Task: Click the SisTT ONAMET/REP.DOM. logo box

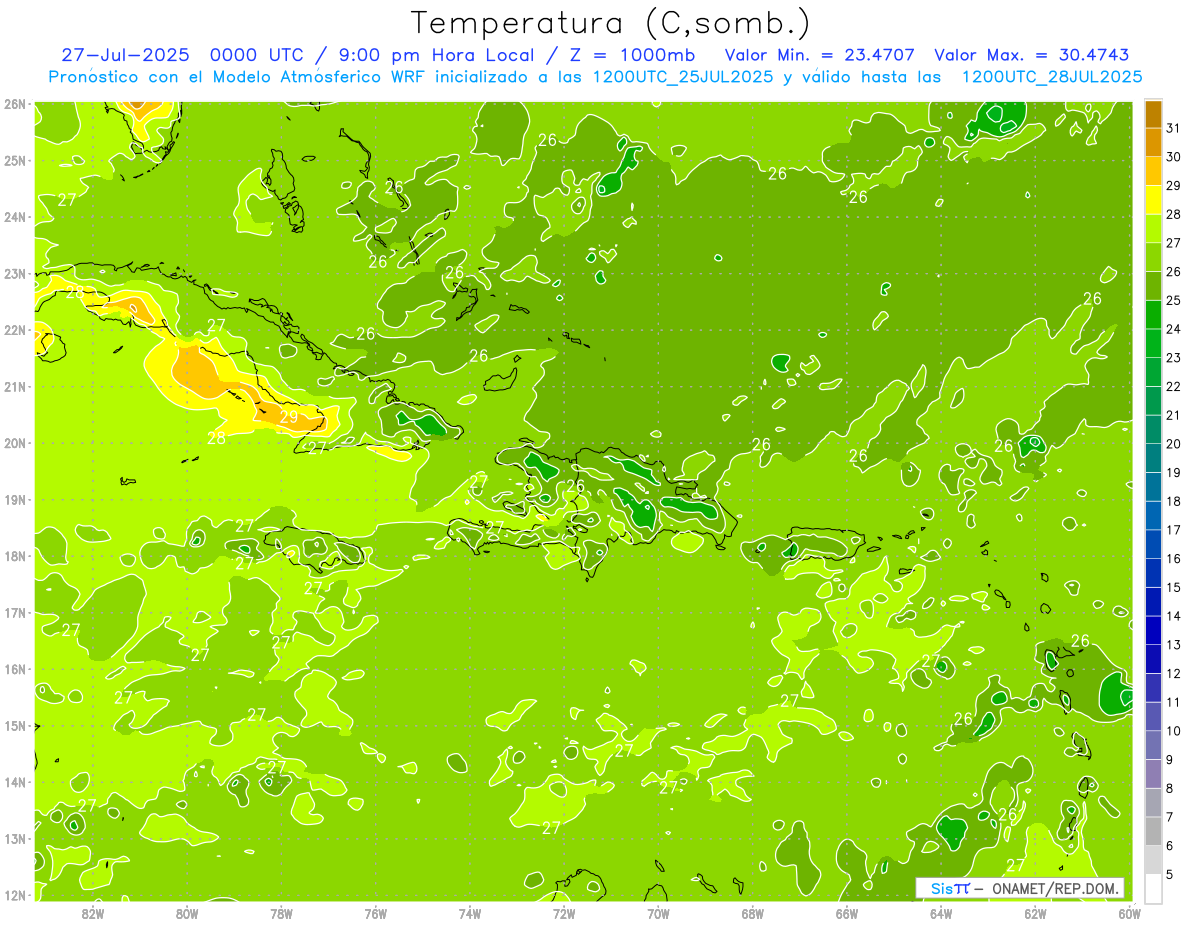Action: point(1020,888)
